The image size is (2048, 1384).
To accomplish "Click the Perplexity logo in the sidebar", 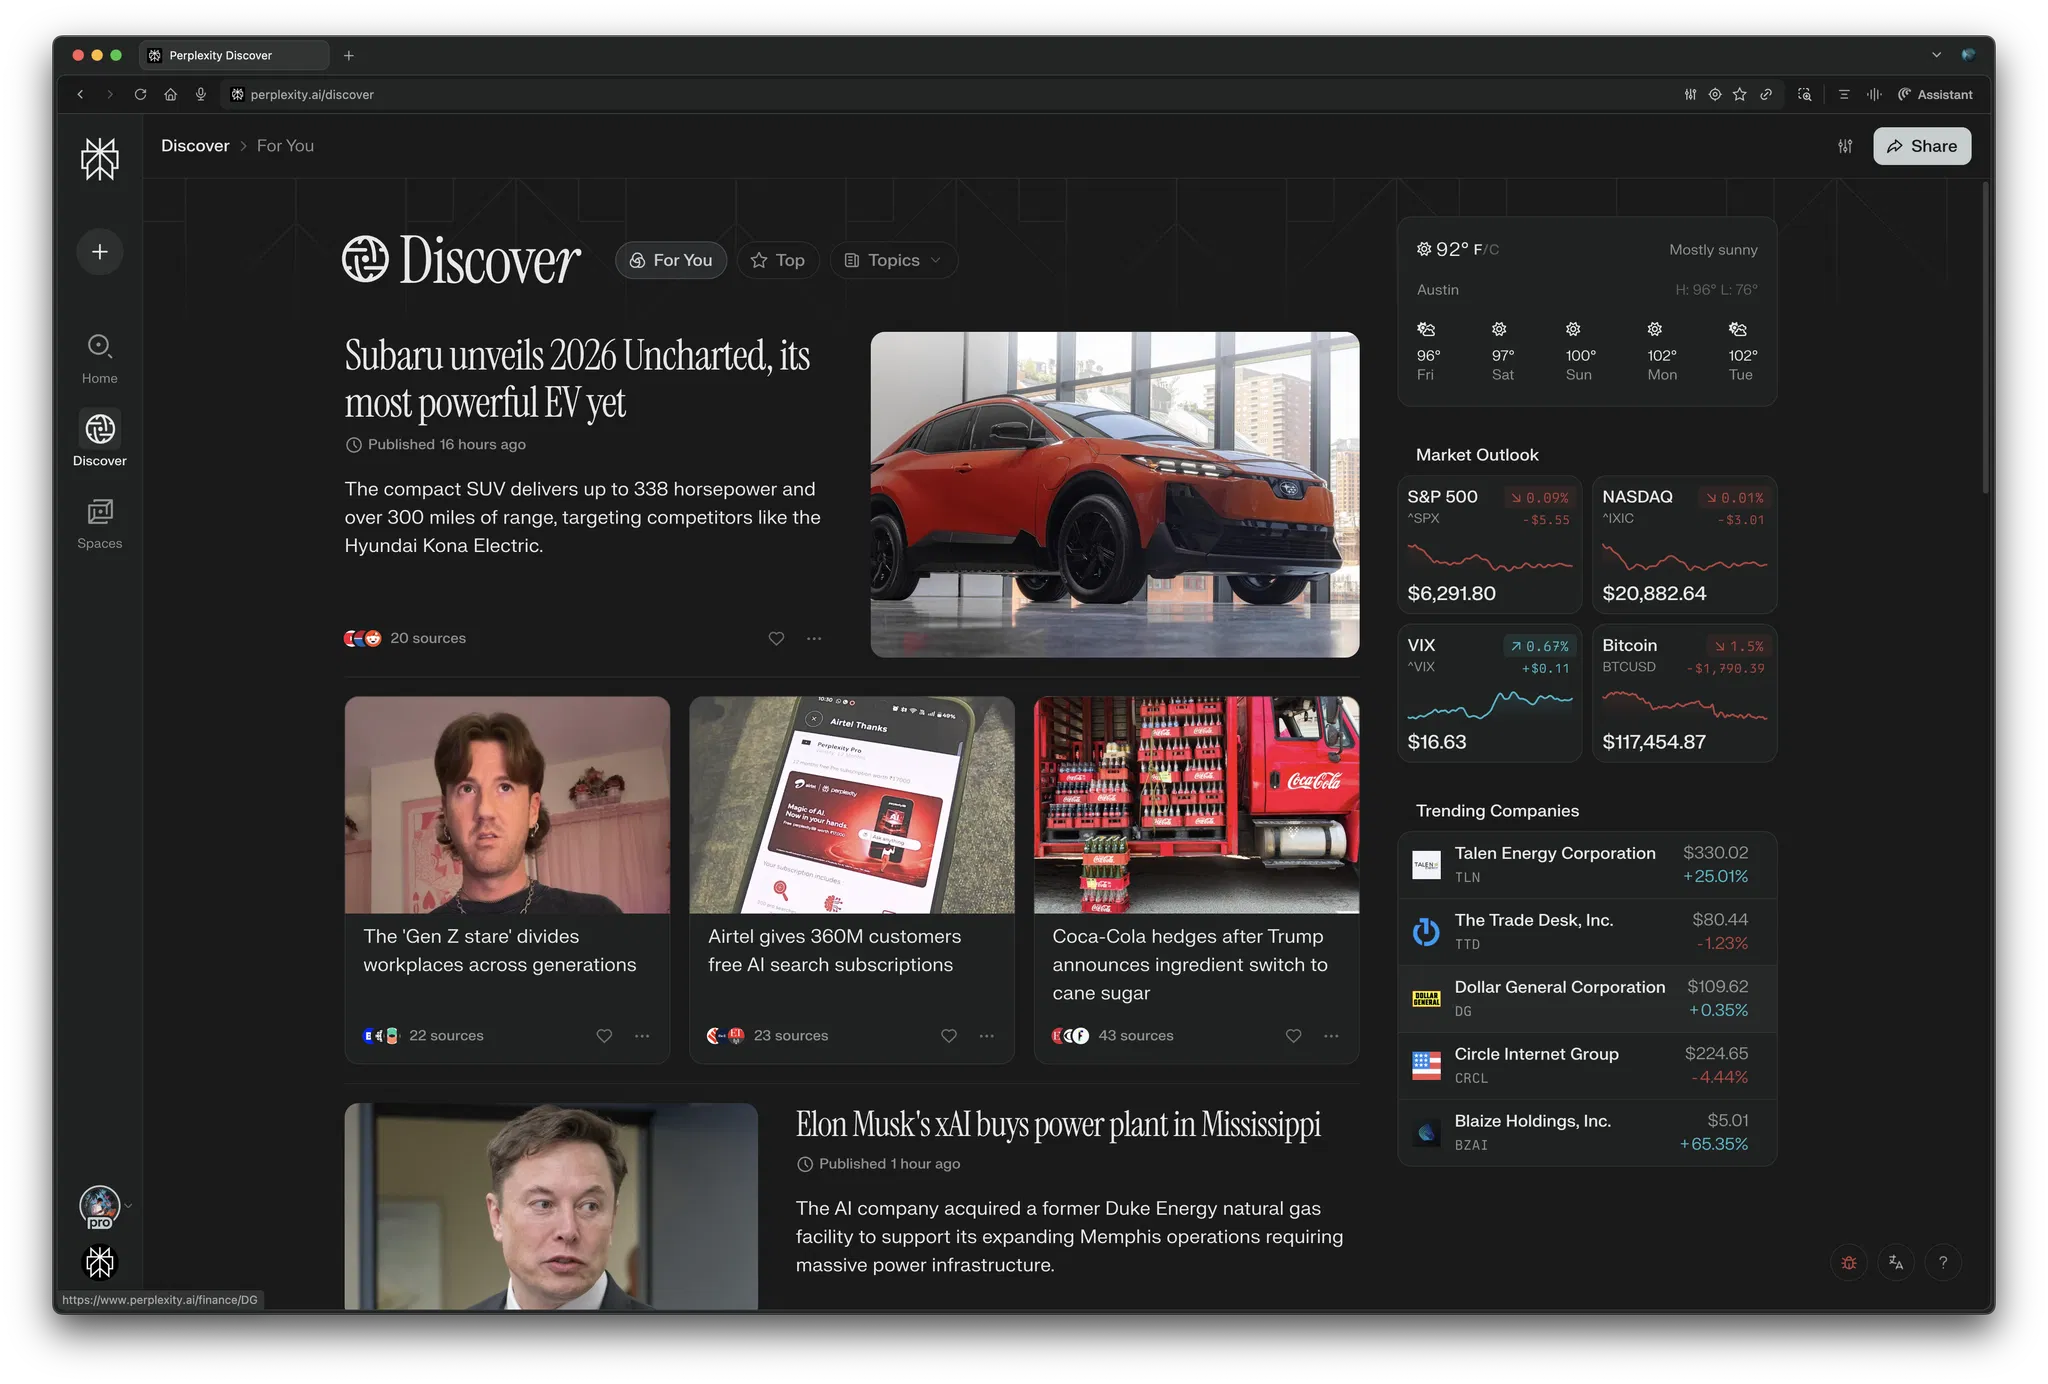I will [x=100, y=160].
